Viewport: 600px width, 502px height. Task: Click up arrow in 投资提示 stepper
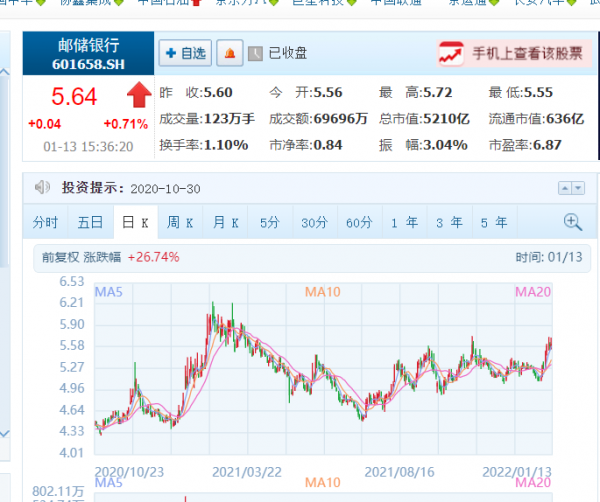[x=565, y=188]
